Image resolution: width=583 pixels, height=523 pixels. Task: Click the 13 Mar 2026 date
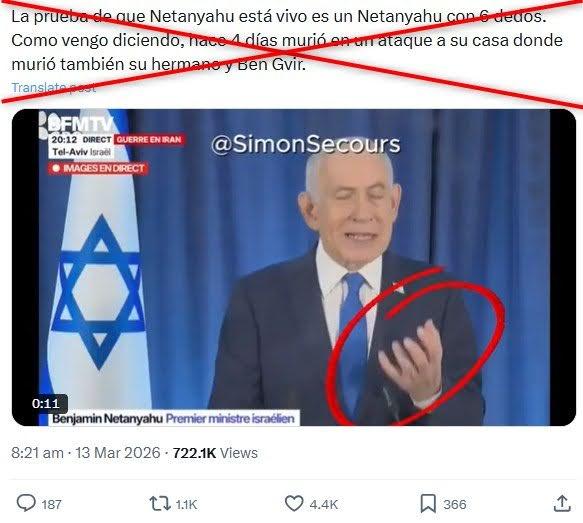pos(118,453)
